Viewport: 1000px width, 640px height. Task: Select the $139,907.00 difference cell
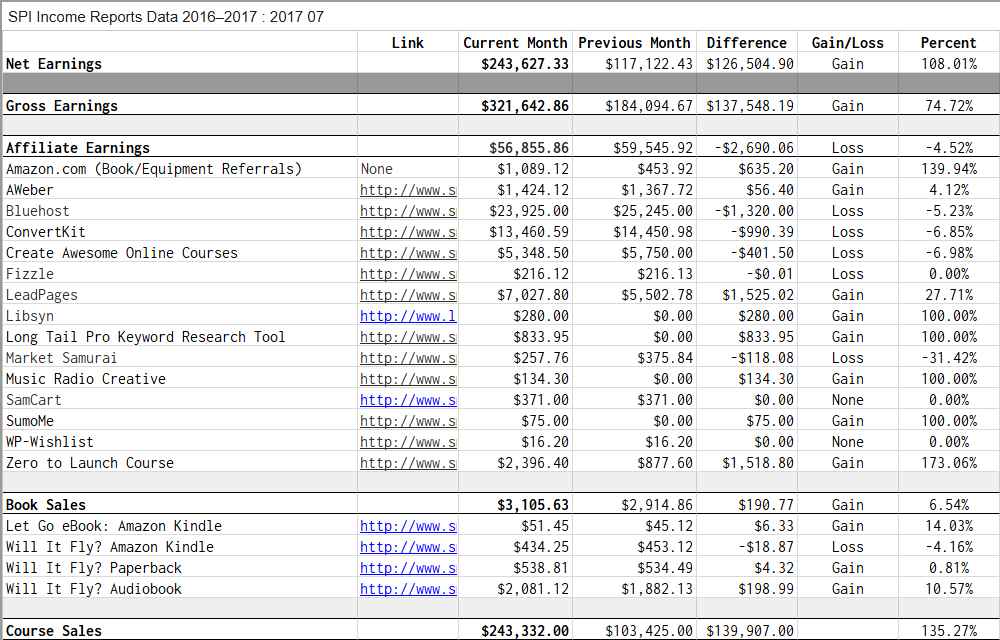[x=750, y=631]
